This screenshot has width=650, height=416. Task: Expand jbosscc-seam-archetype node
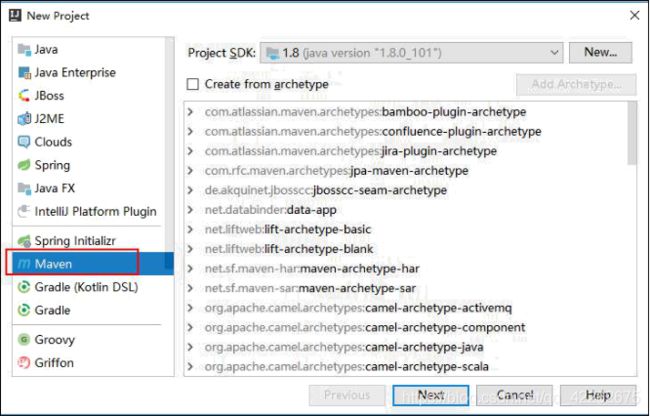[x=190, y=190]
